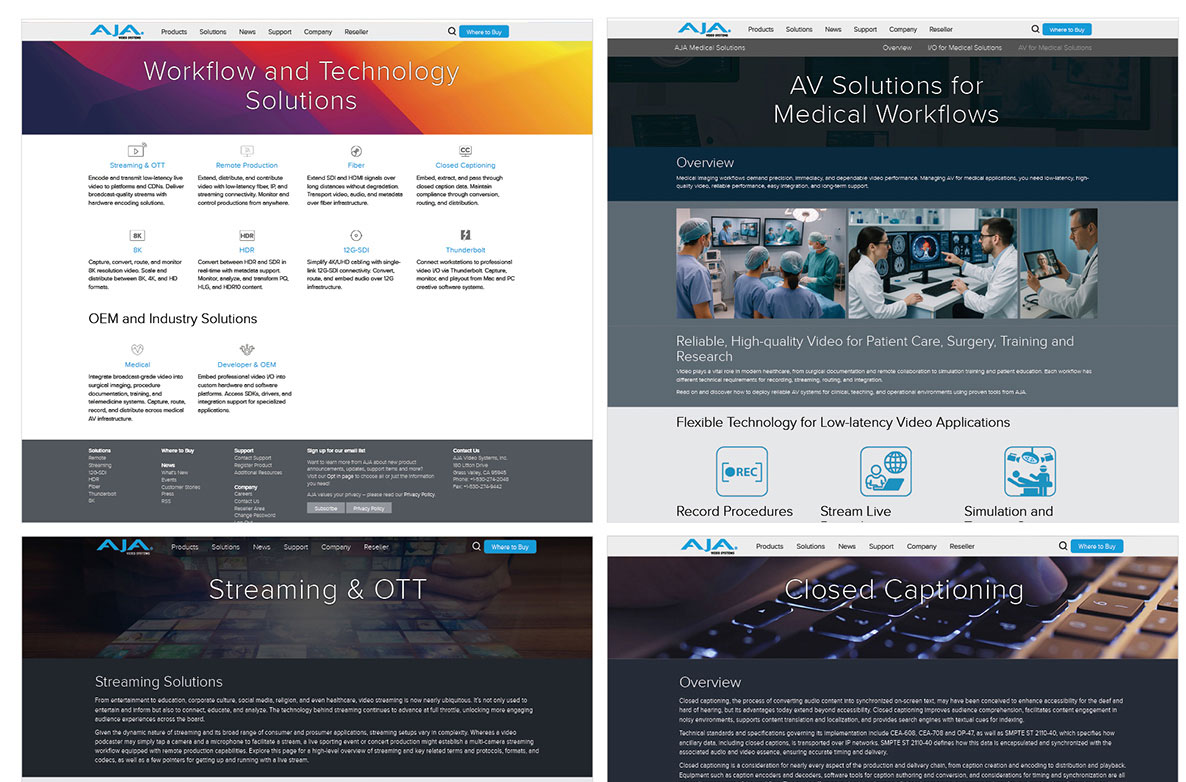Image resolution: width=1186 pixels, height=782 pixels.
Task: Click the 8K icon
Action: click(x=137, y=236)
